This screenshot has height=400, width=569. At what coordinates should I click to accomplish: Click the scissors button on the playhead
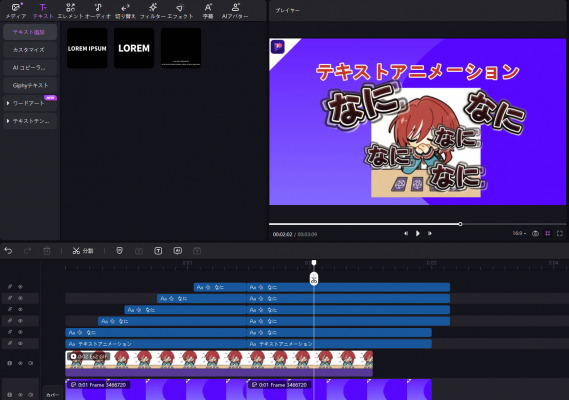pyautogui.click(x=314, y=279)
